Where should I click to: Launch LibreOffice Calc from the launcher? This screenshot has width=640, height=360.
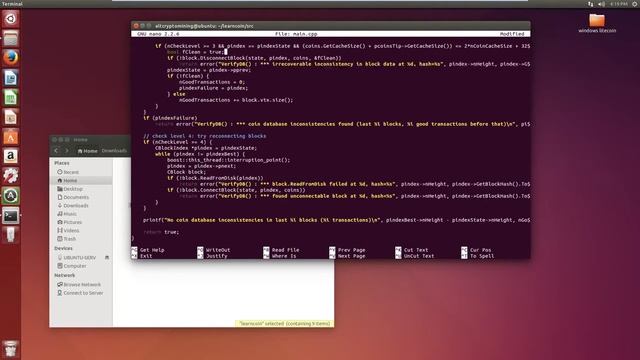pyautogui.click(x=11, y=98)
